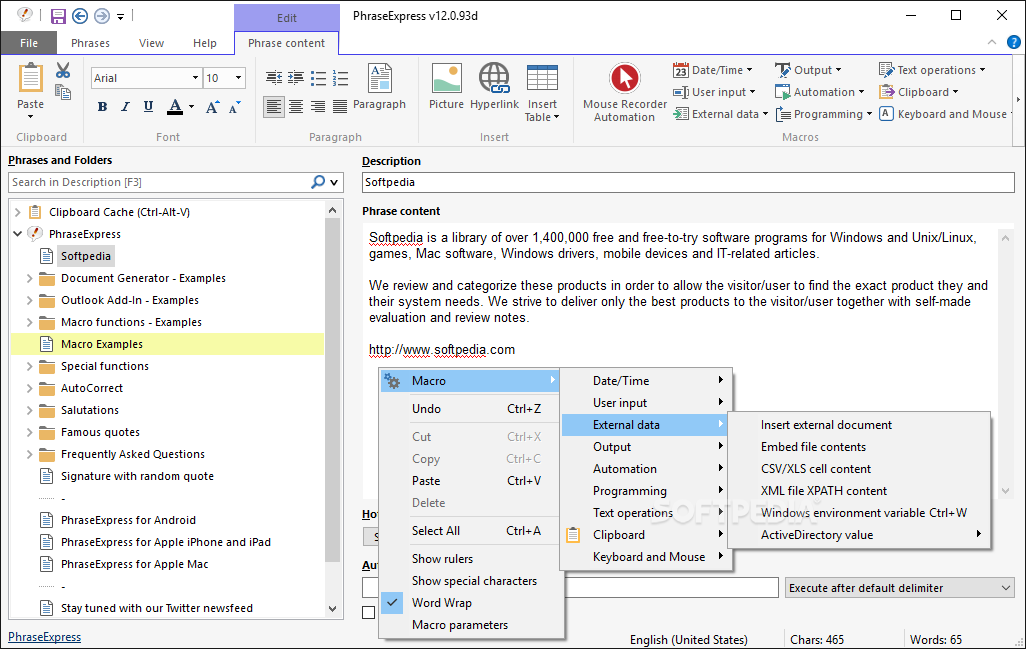Viewport: 1026px width, 649px height.
Task: Expand the Clipboard Cache tree node
Action: pos(18,212)
